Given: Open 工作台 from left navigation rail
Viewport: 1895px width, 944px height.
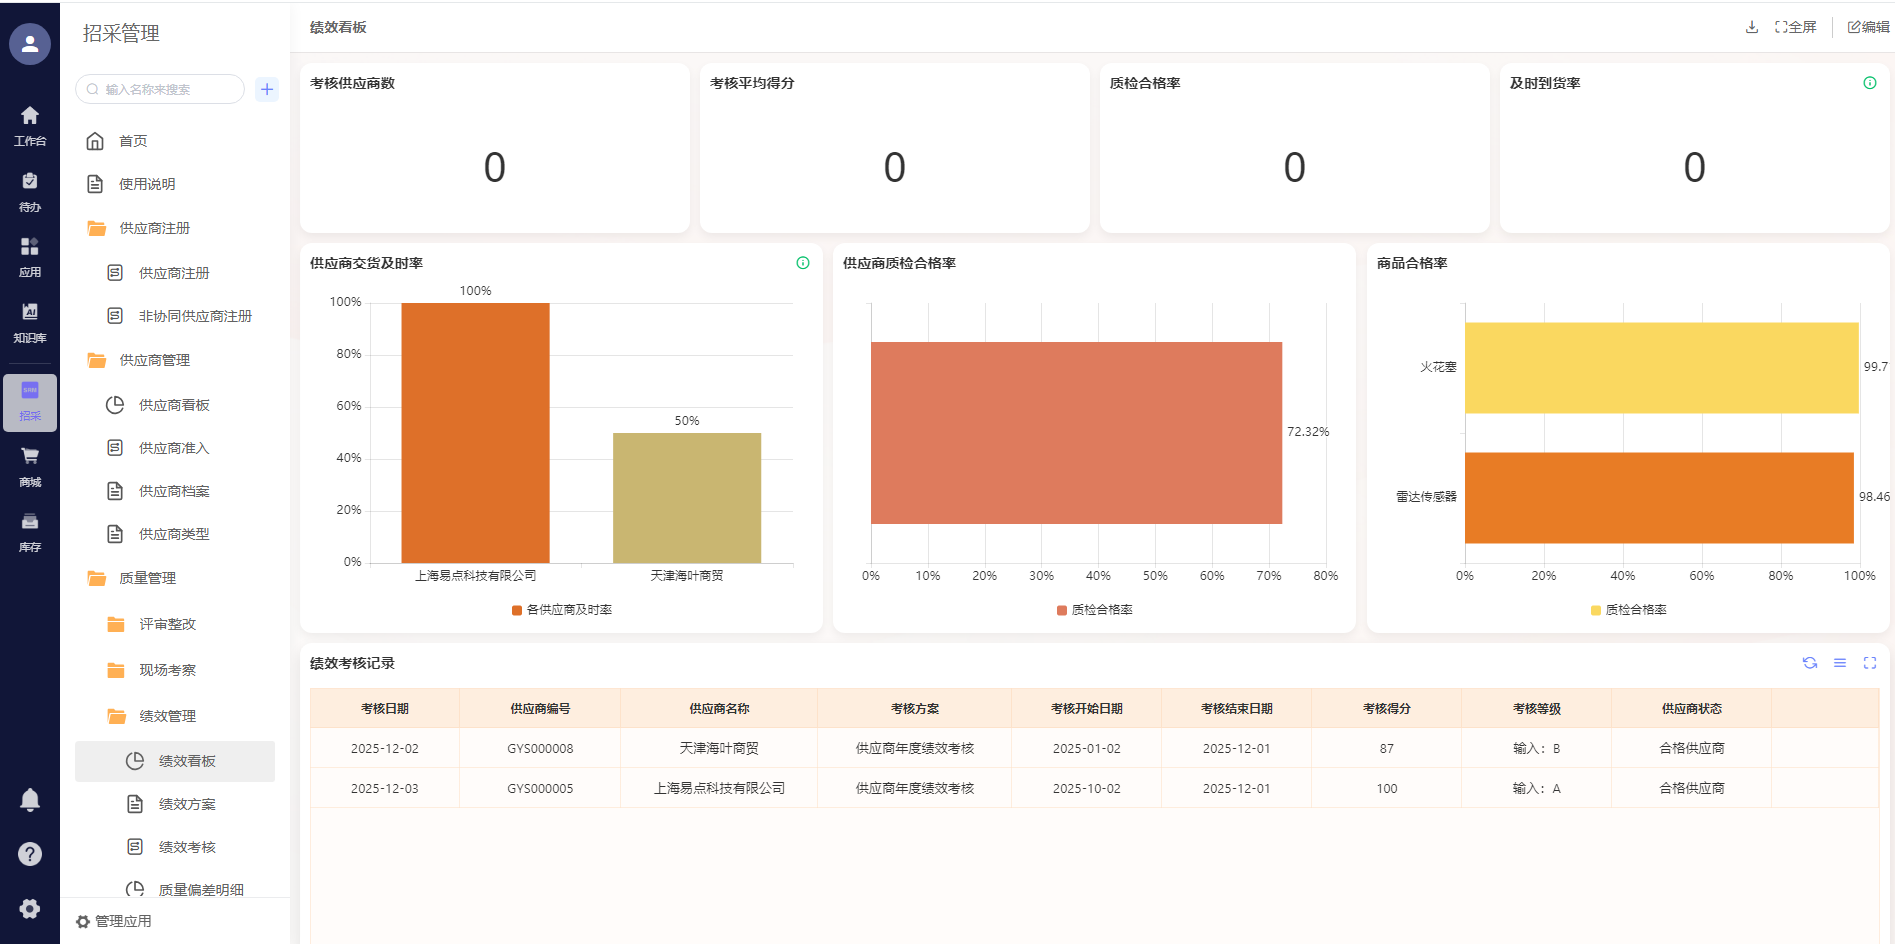Looking at the screenshot, I should pyautogui.click(x=30, y=125).
